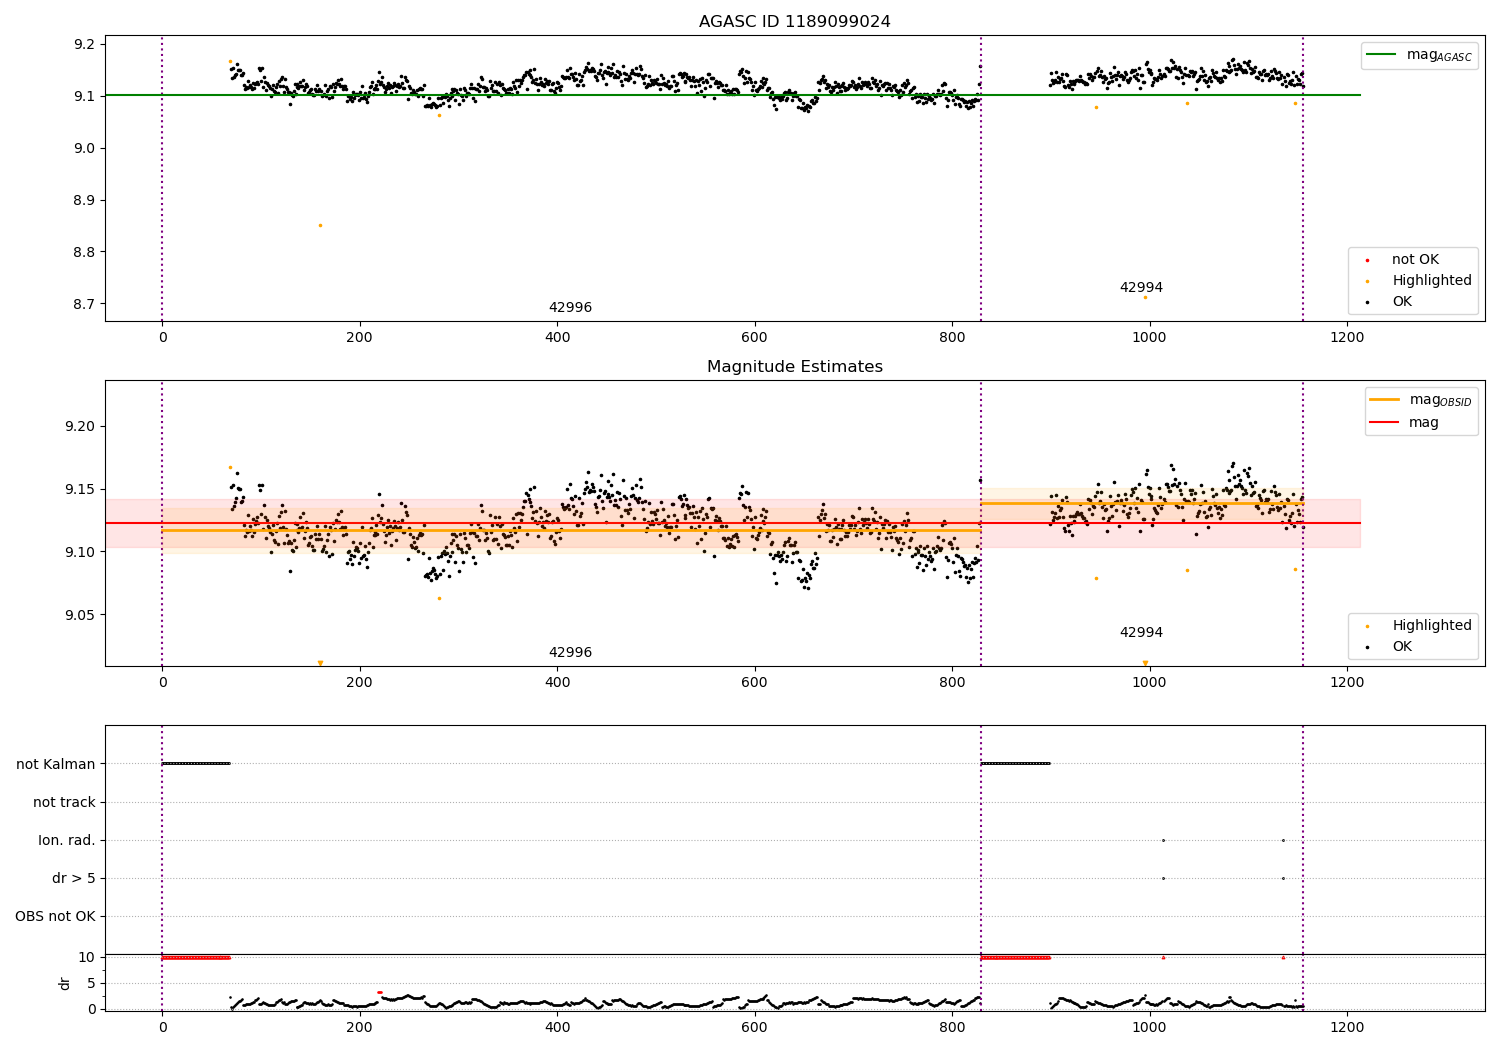Screen dimensions: 1500x1050
Task: Click obsid label 42996 in top plot
Action: [x=570, y=308]
